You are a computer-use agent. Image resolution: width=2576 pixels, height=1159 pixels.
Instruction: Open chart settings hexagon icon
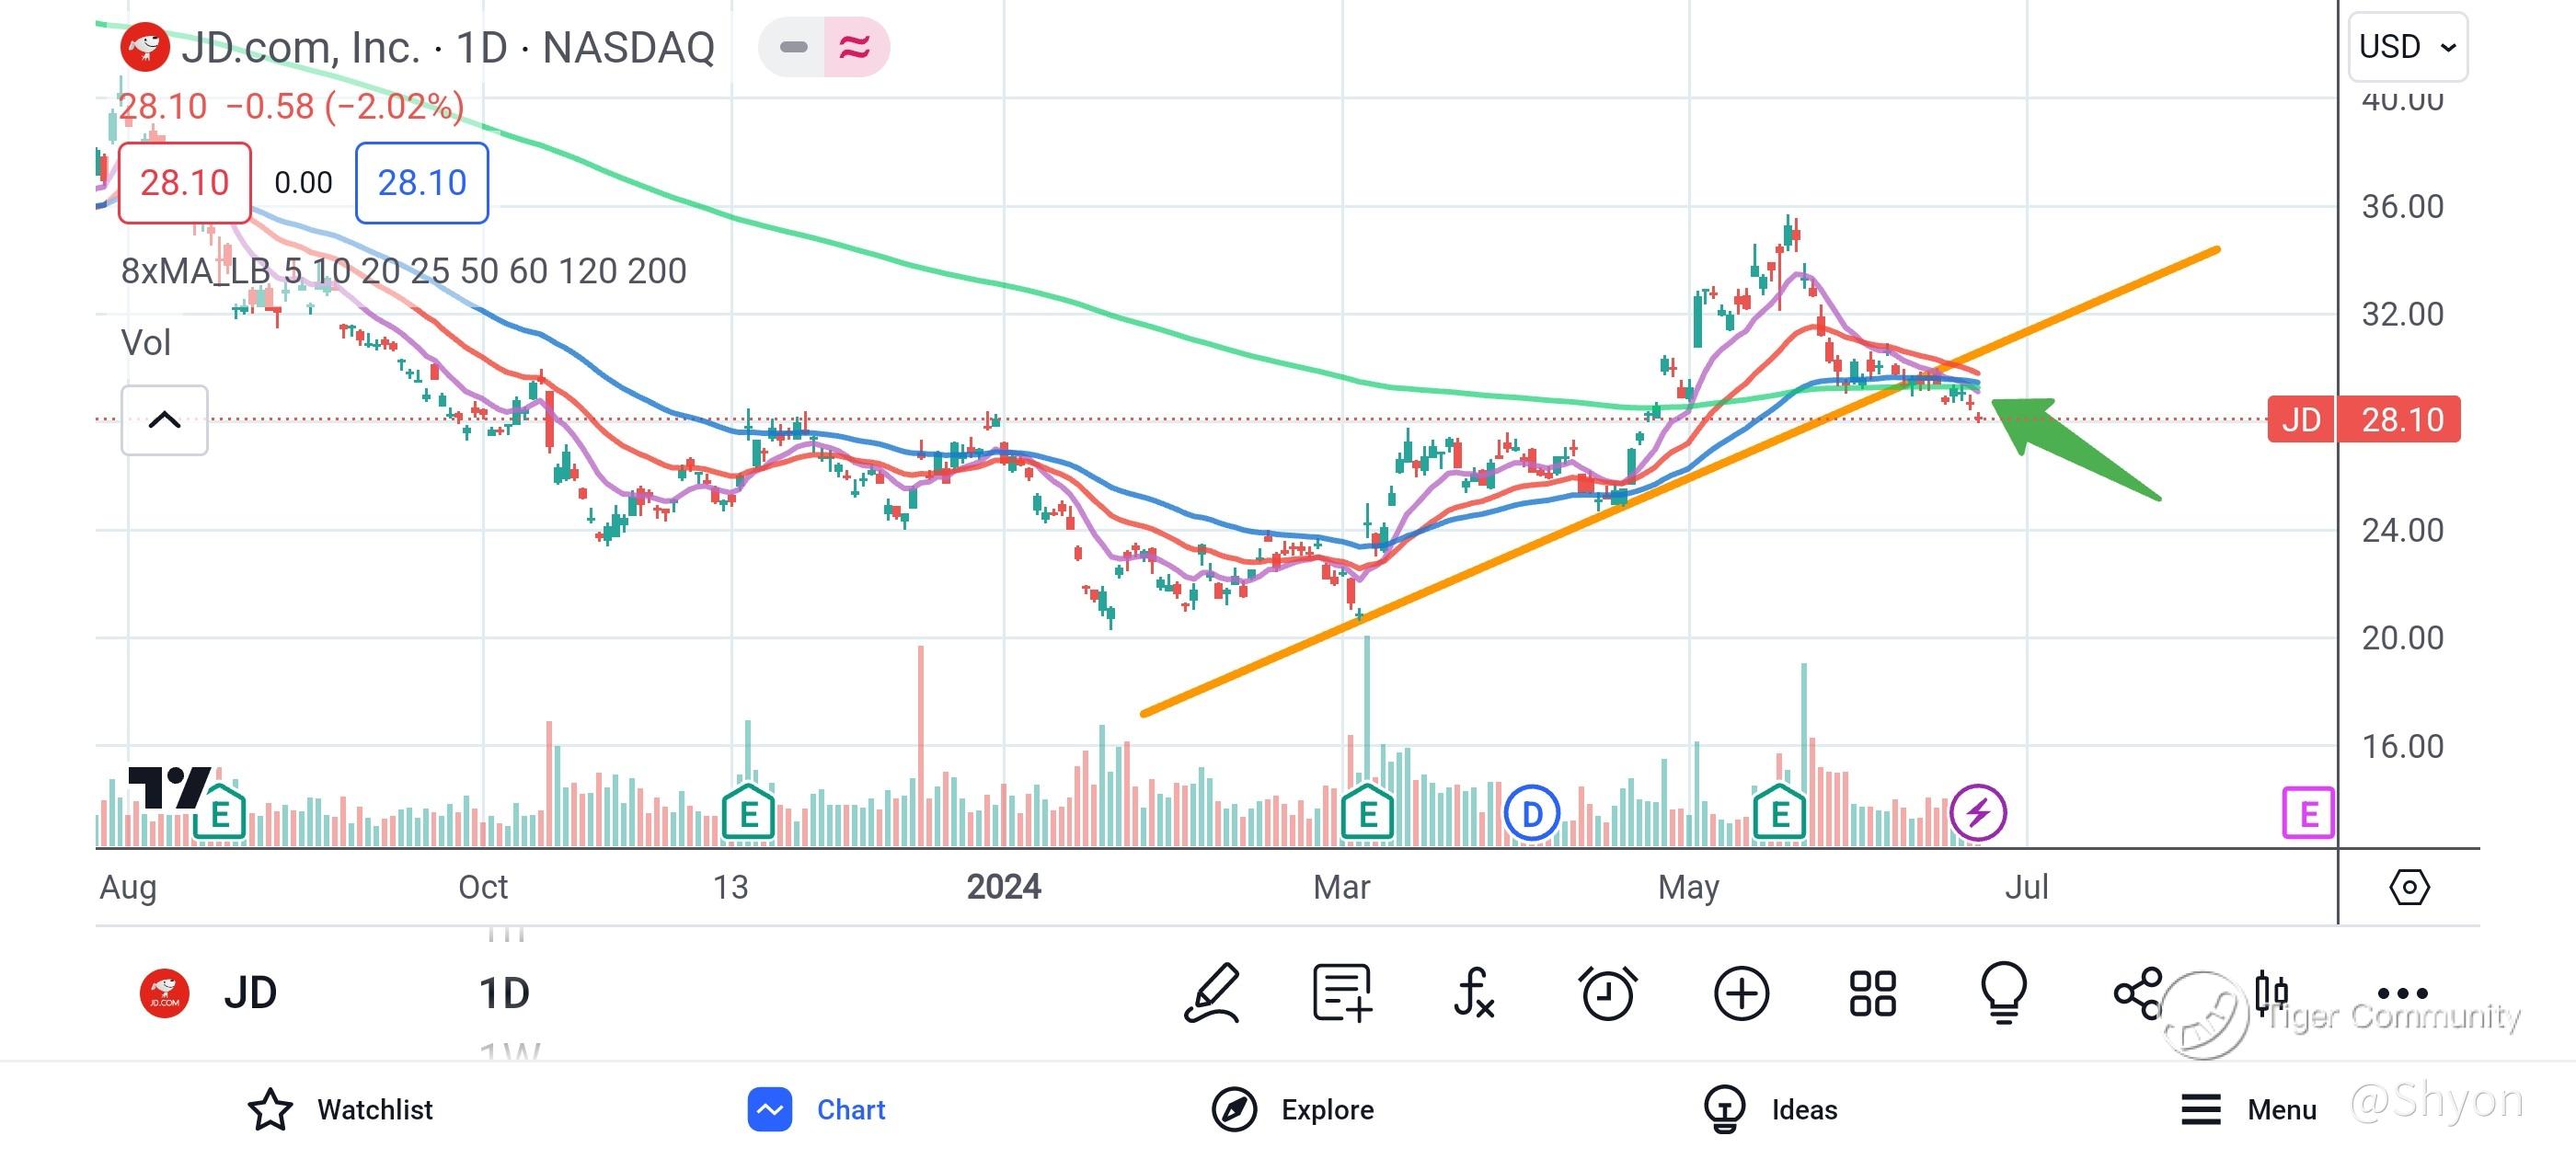pos(2409,887)
